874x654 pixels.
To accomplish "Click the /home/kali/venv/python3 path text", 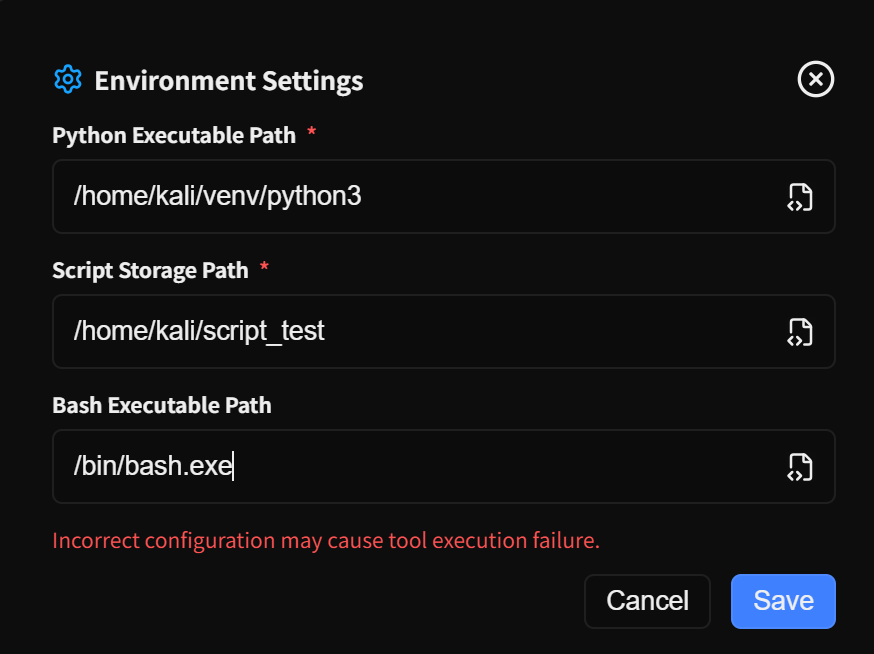I will point(217,197).
